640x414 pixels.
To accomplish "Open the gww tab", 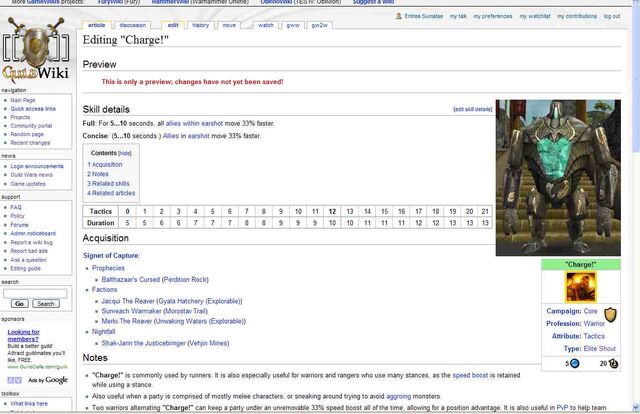I will point(293,25).
